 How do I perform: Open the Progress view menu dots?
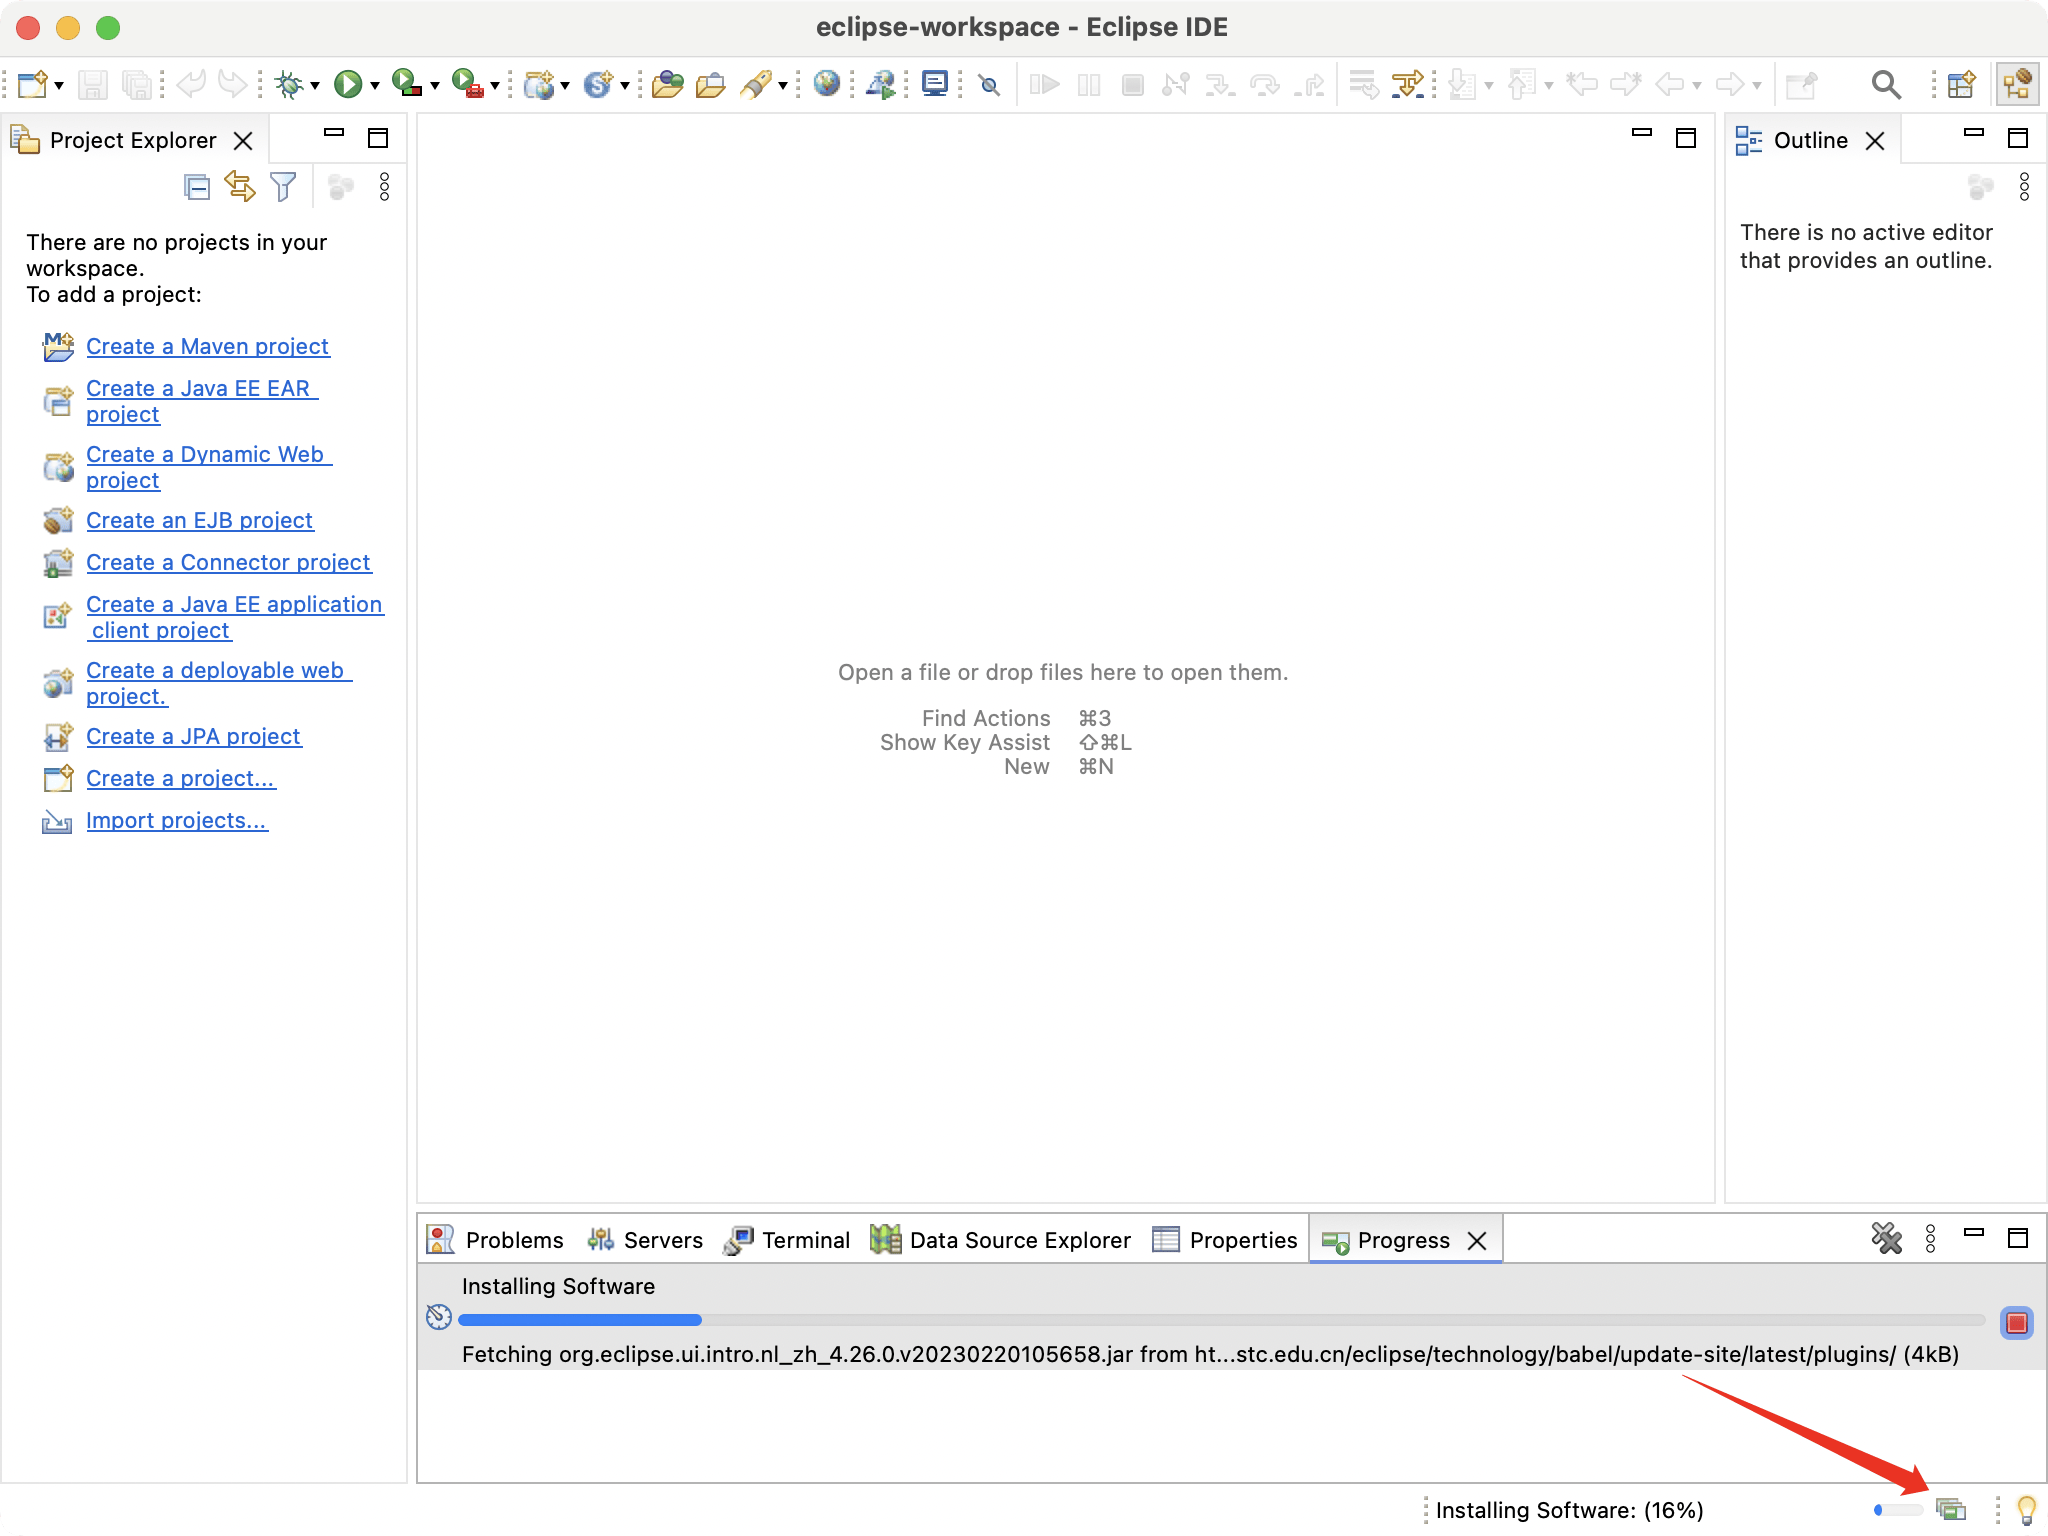pyautogui.click(x=1930, y=1239)
